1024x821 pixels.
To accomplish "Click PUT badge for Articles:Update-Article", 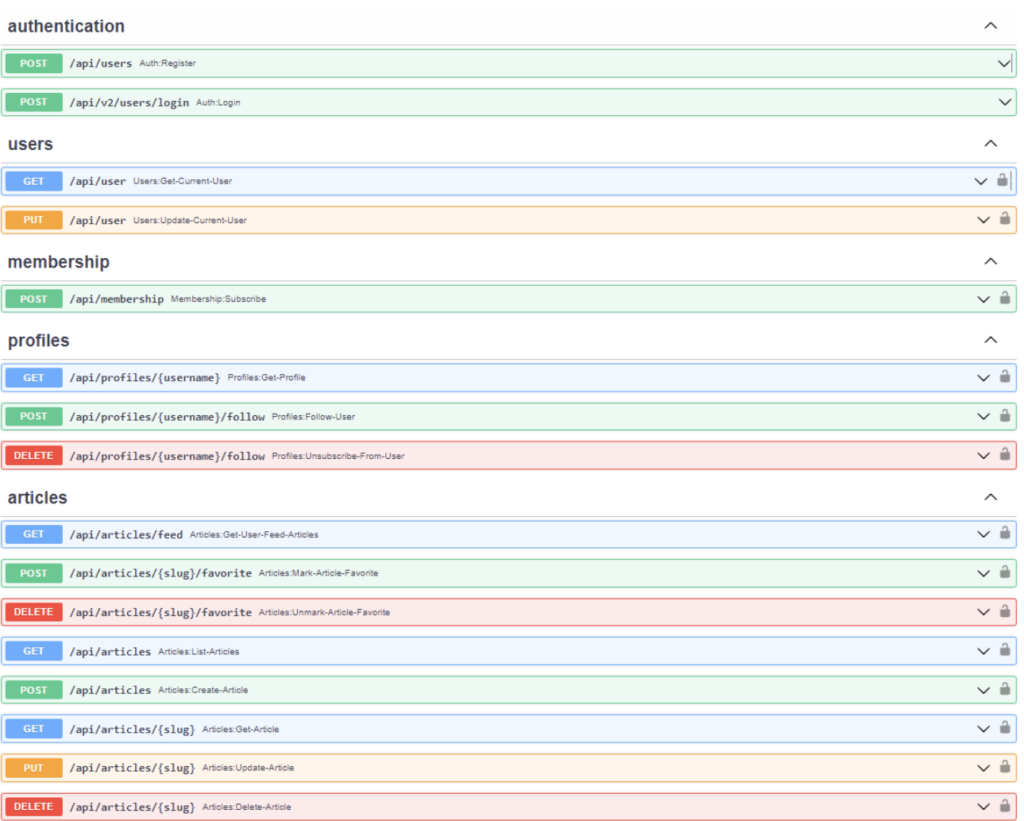I will pyautogui.click(x=34, y=768).
